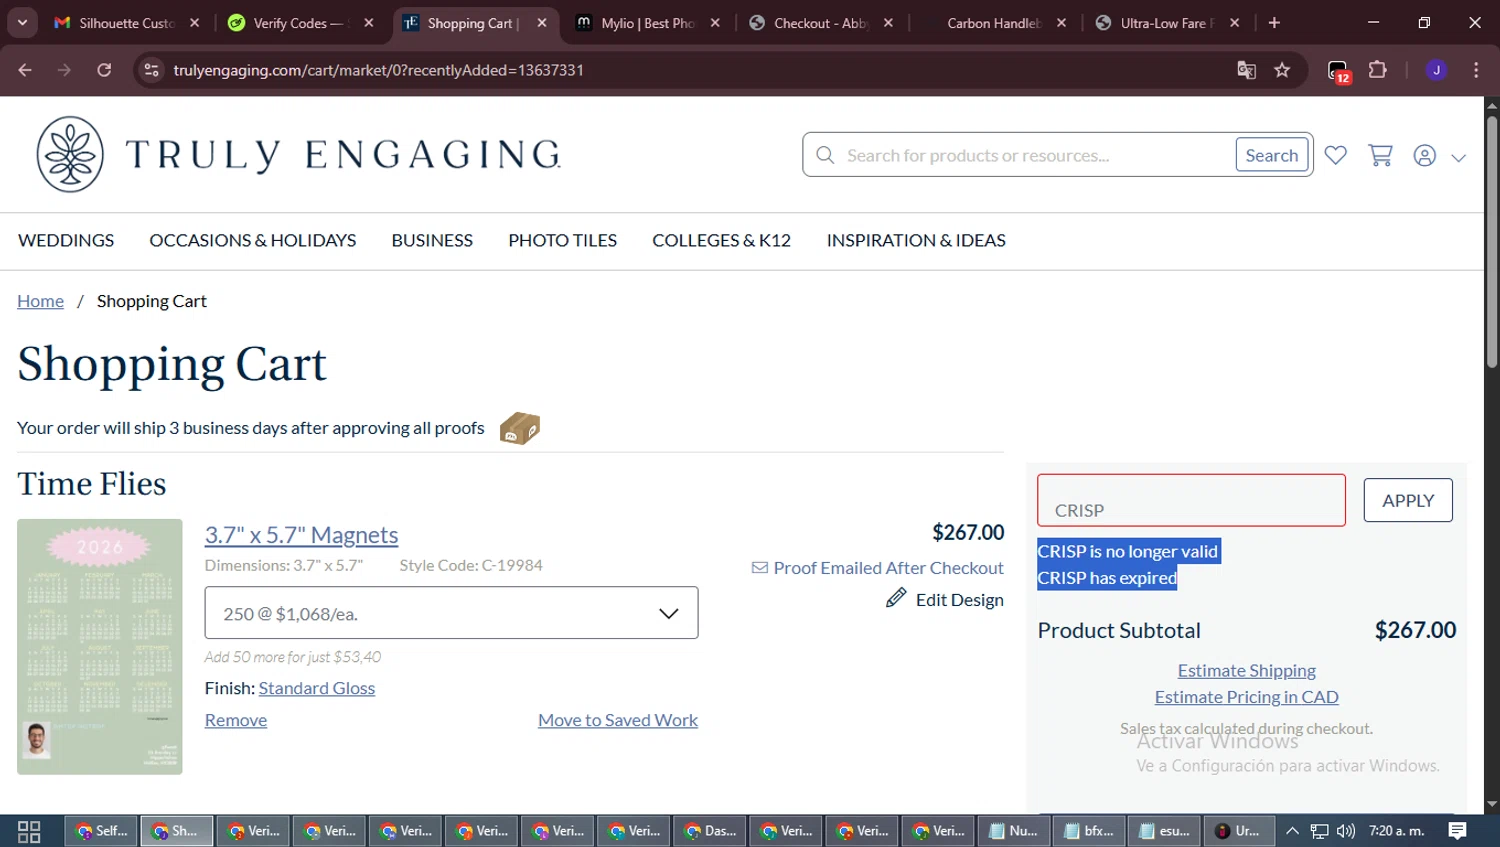Screen dimensions: 1500x847
Task: Focus the product search field
Action: [x=1035, y=155]
